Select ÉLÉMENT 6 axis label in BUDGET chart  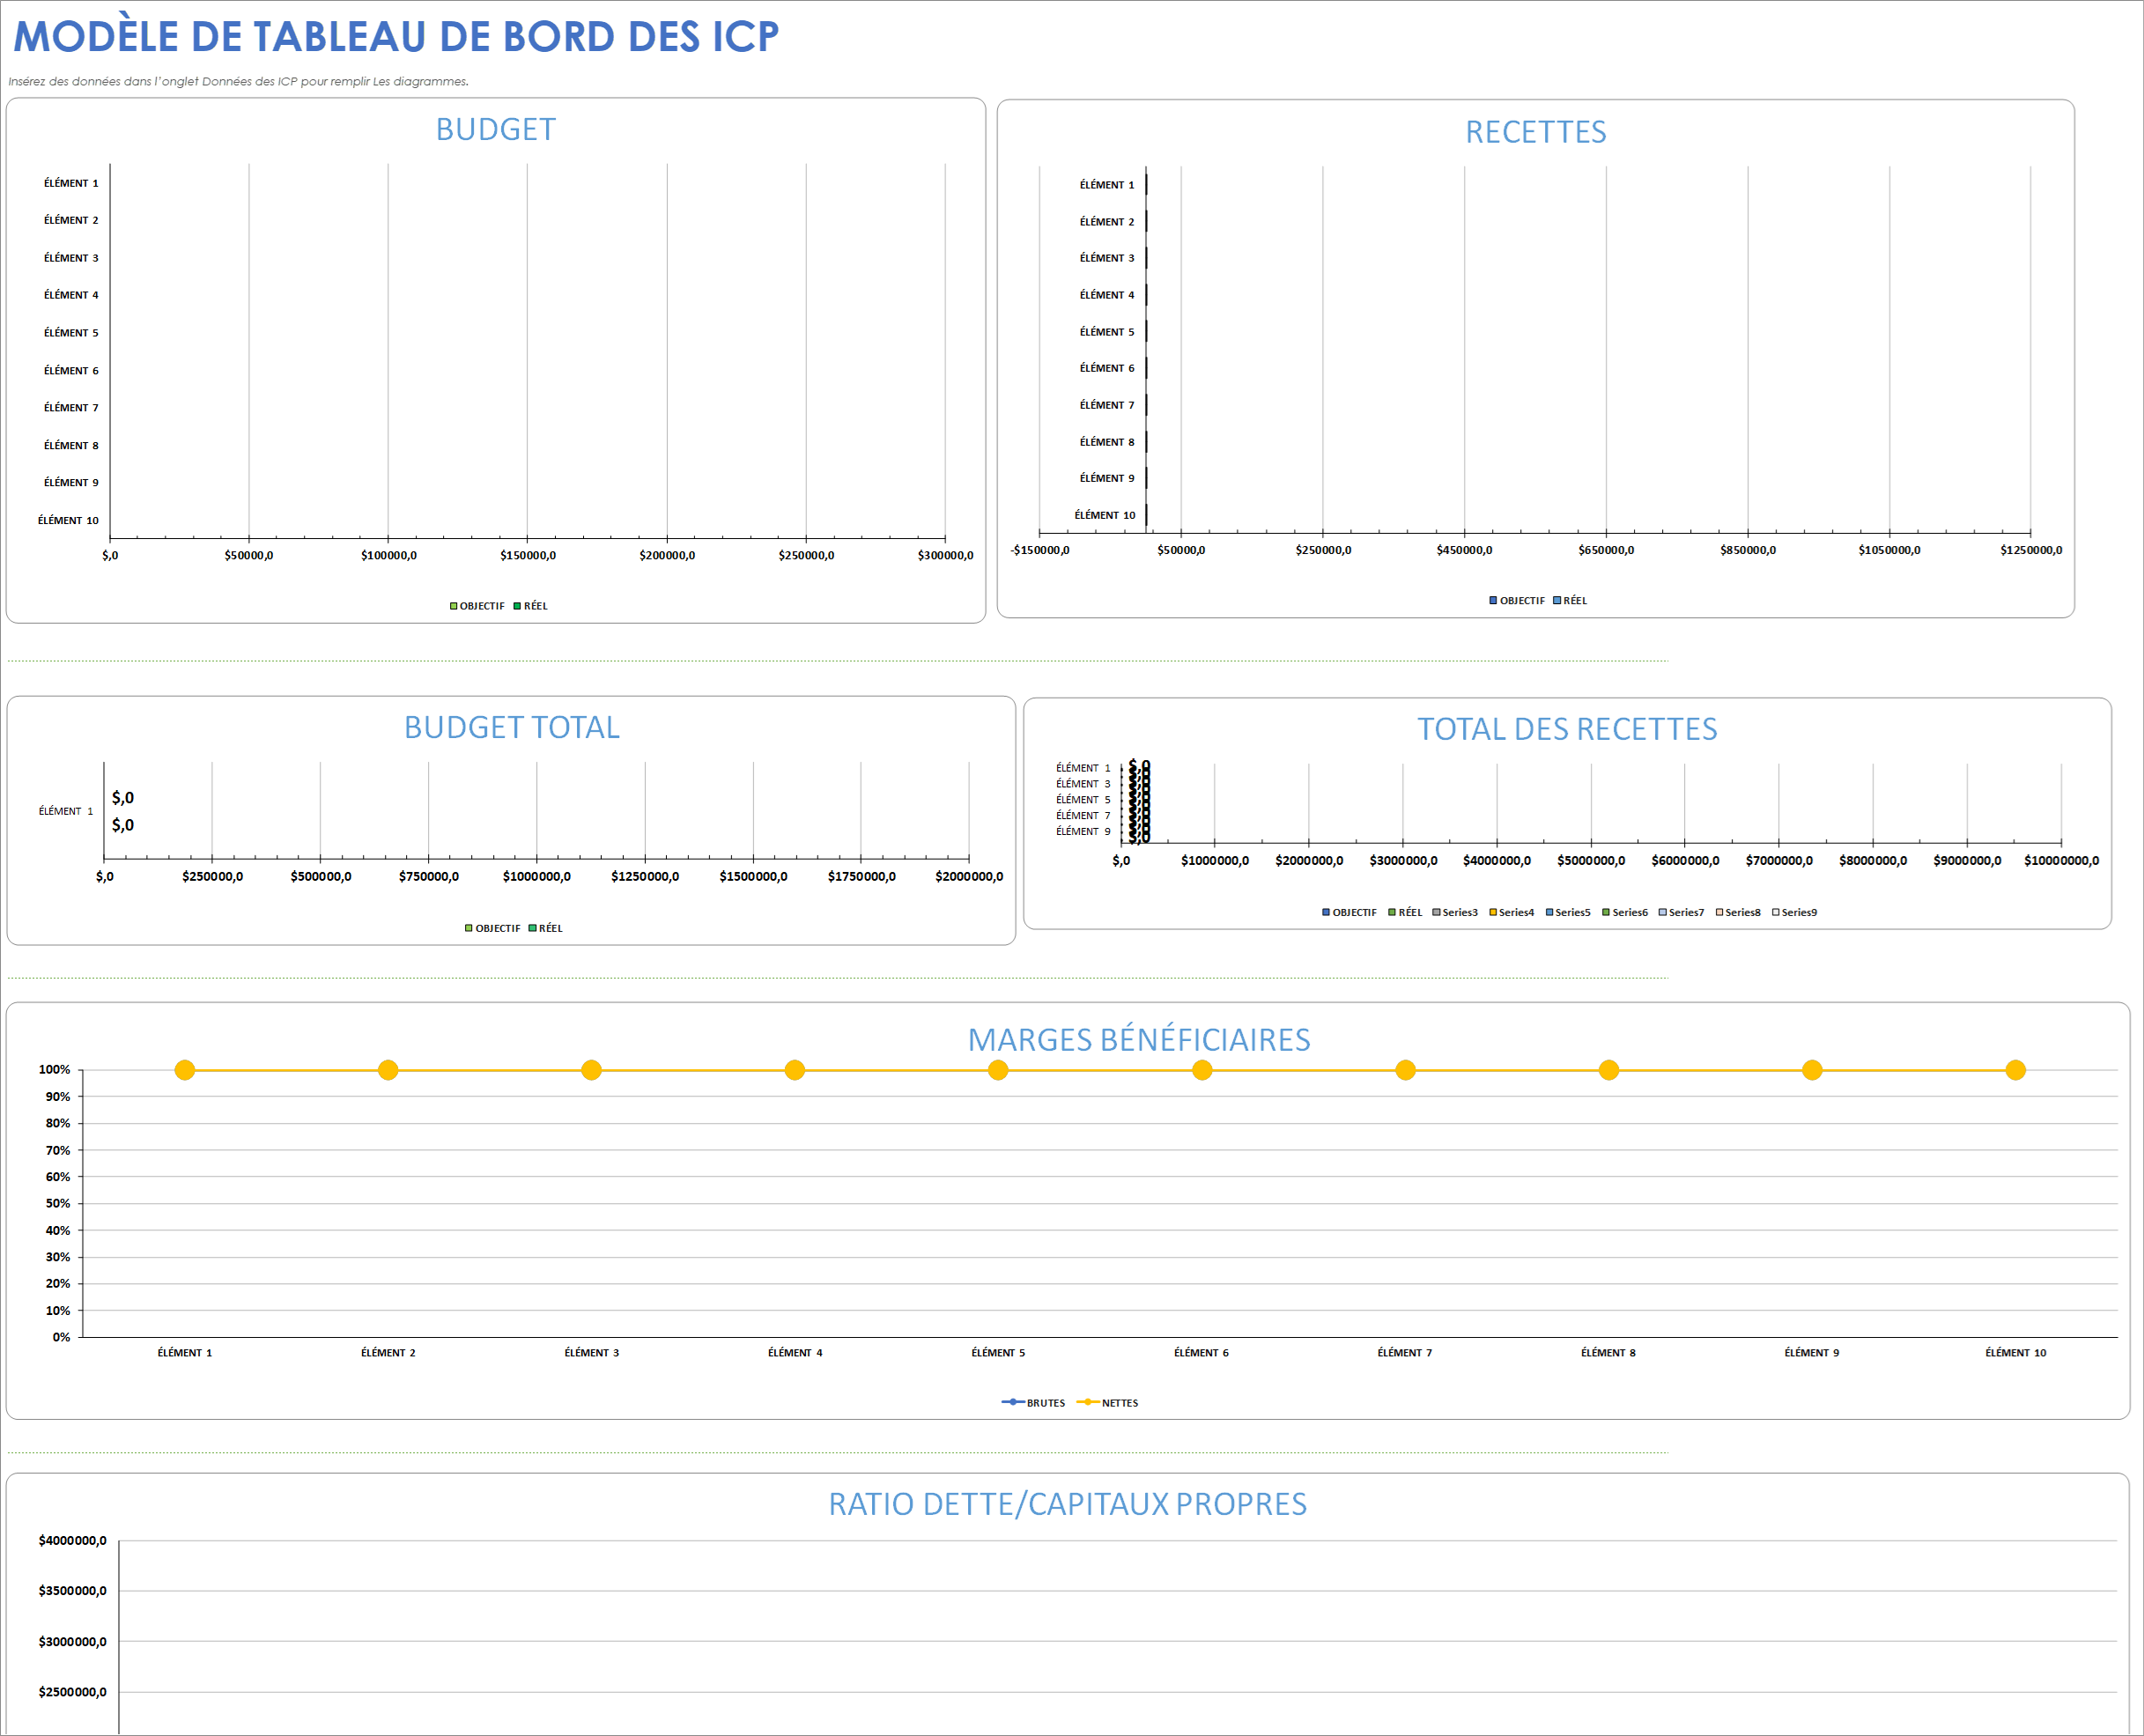click(x=71, y=371)
